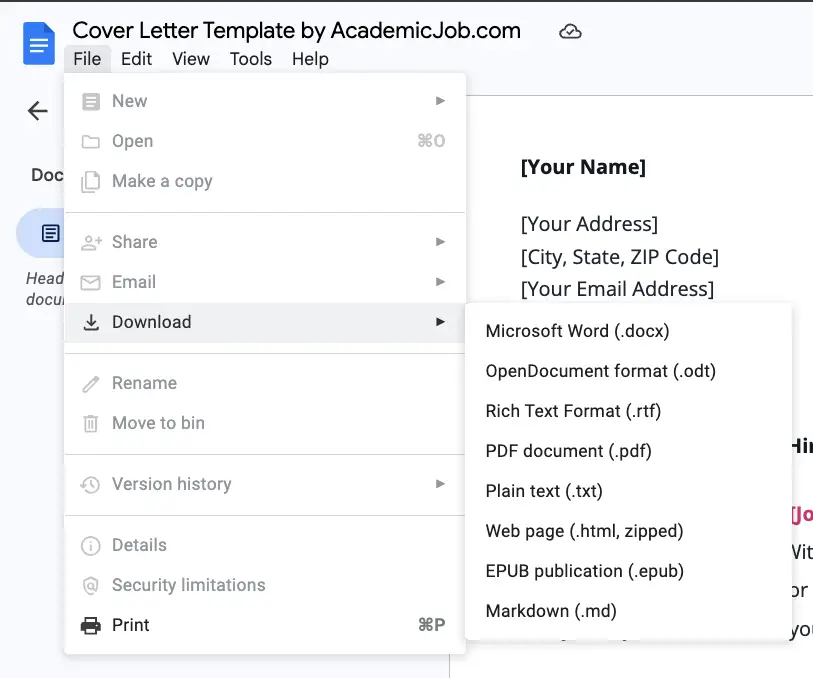Click the printer icon next to Print
Viewport: 813px width, 678px height.
pyautogui.click(x=89, y=625)
